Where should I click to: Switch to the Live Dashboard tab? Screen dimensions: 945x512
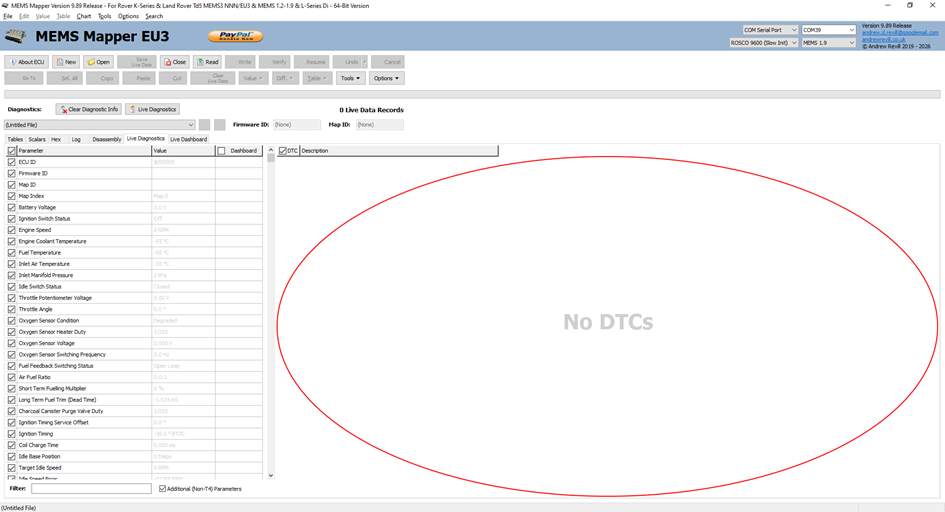coord(188,139)
